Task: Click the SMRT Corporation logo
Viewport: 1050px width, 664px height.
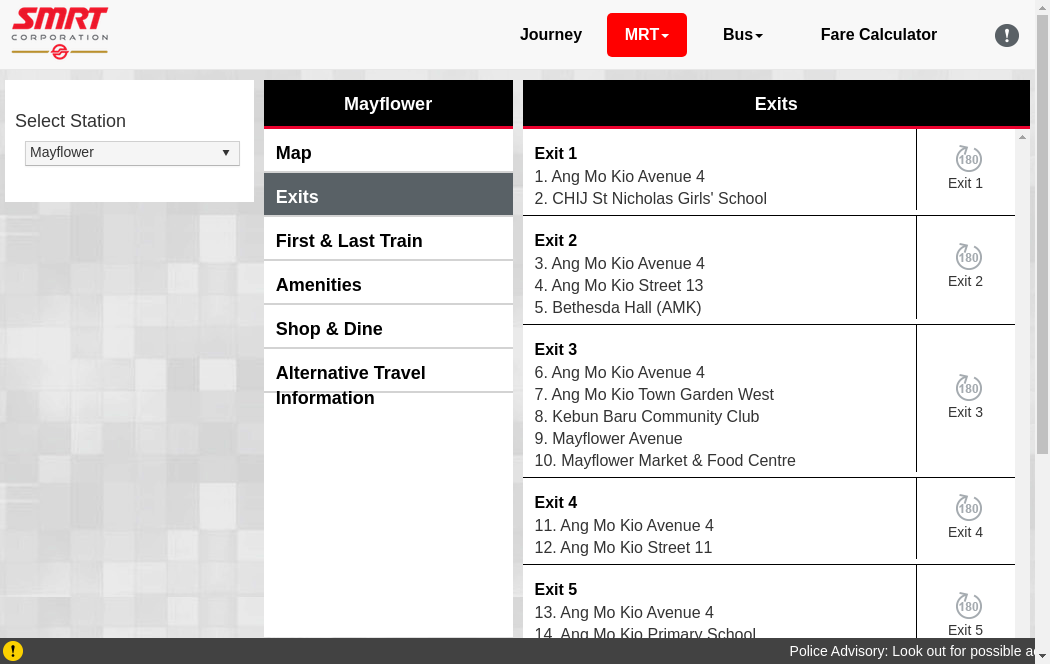Action: click(60, 33)
